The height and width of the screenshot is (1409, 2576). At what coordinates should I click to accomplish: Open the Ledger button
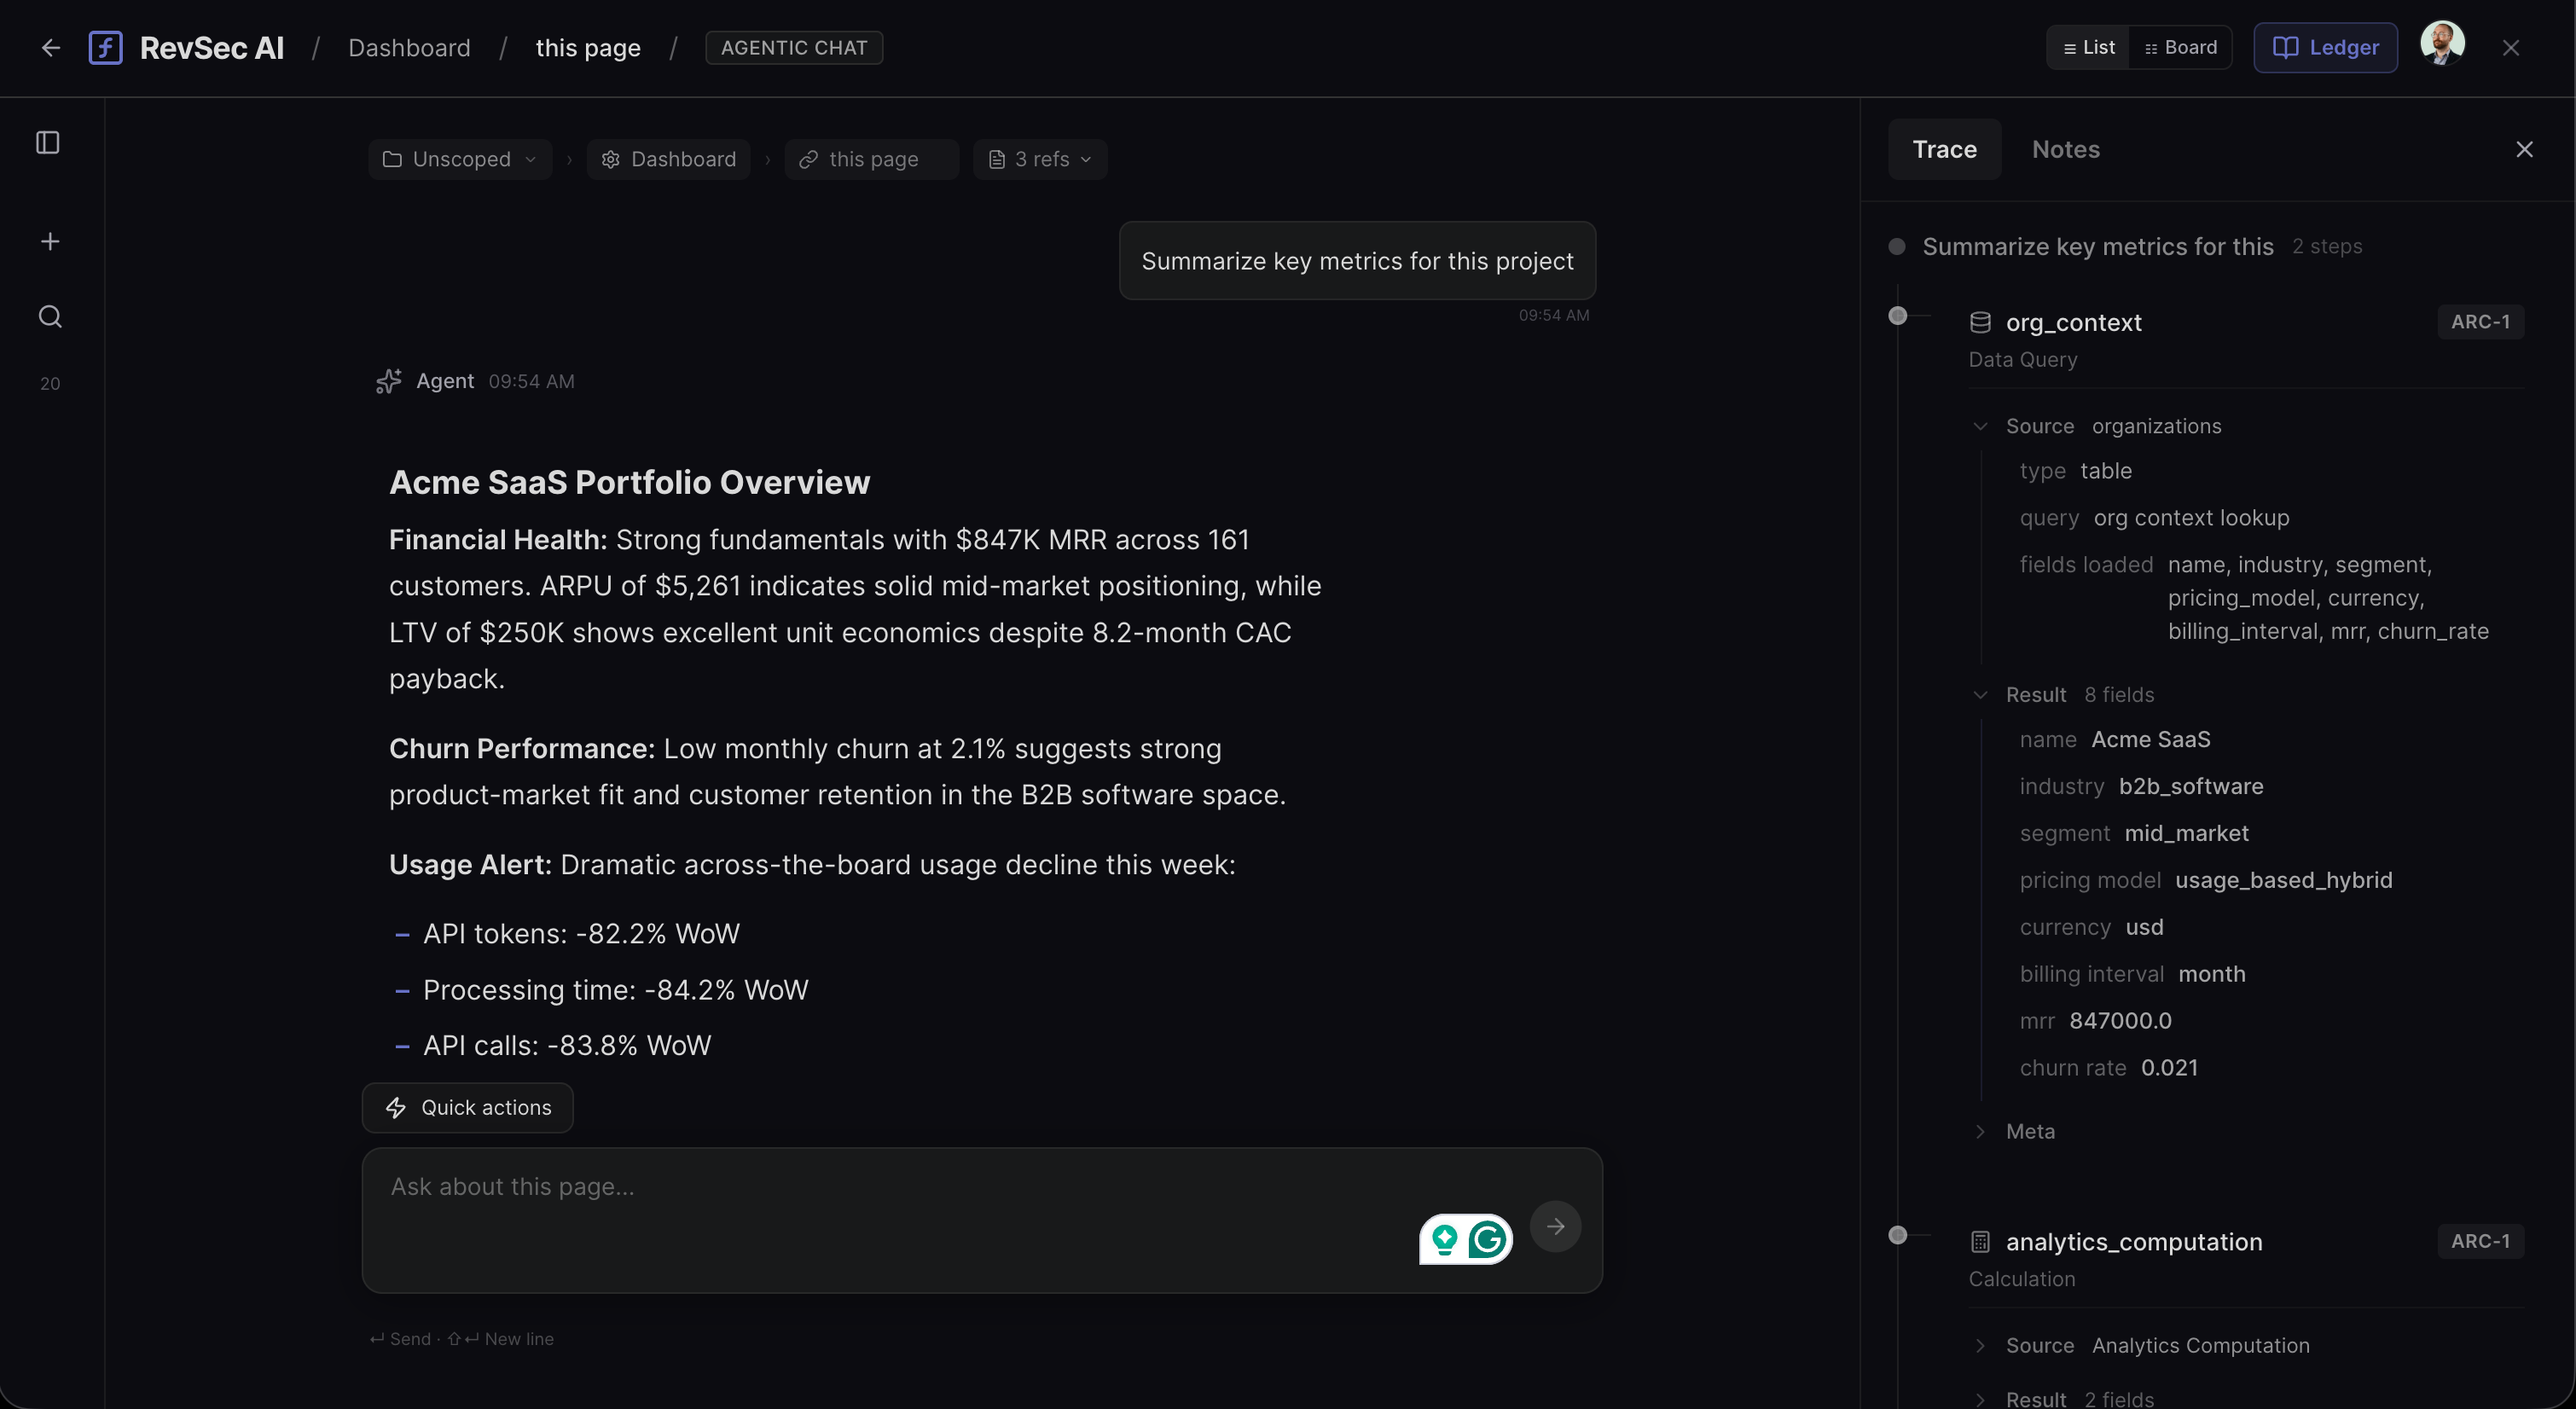point(2325,48)
